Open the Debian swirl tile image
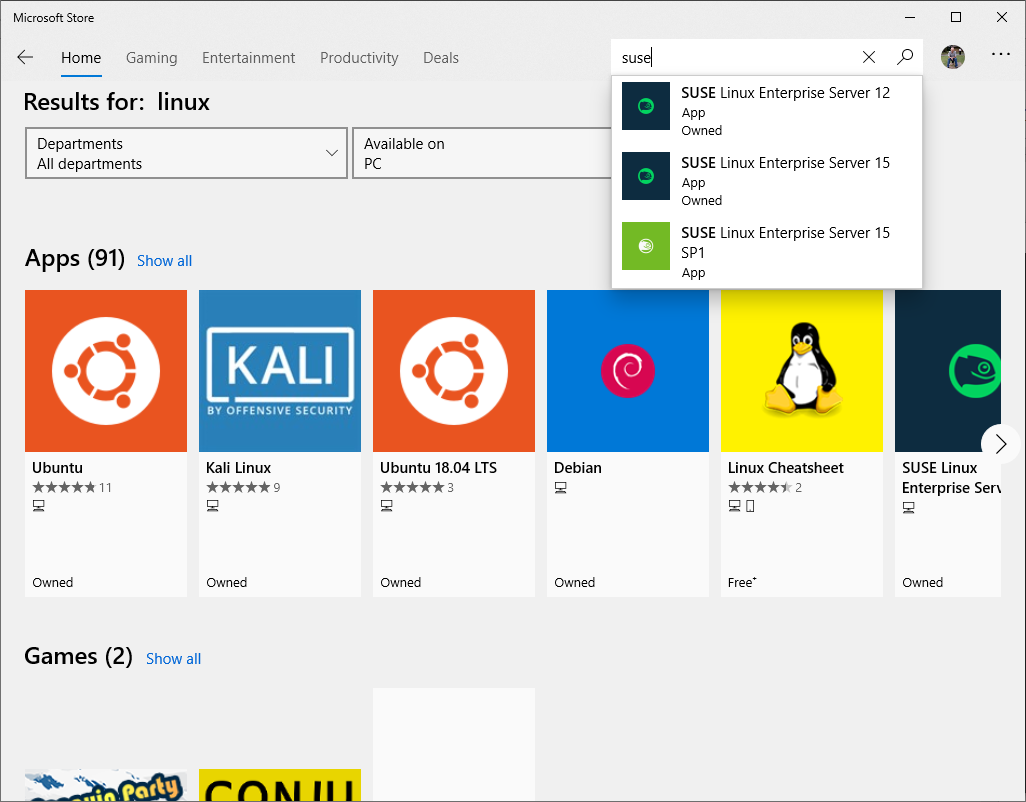Screen dimensions: 1026x802 click(x=628, y=371)
